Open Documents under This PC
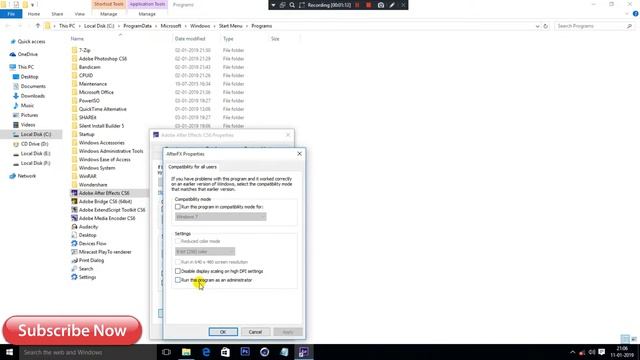The image size is (640, 360). point(33,87)
